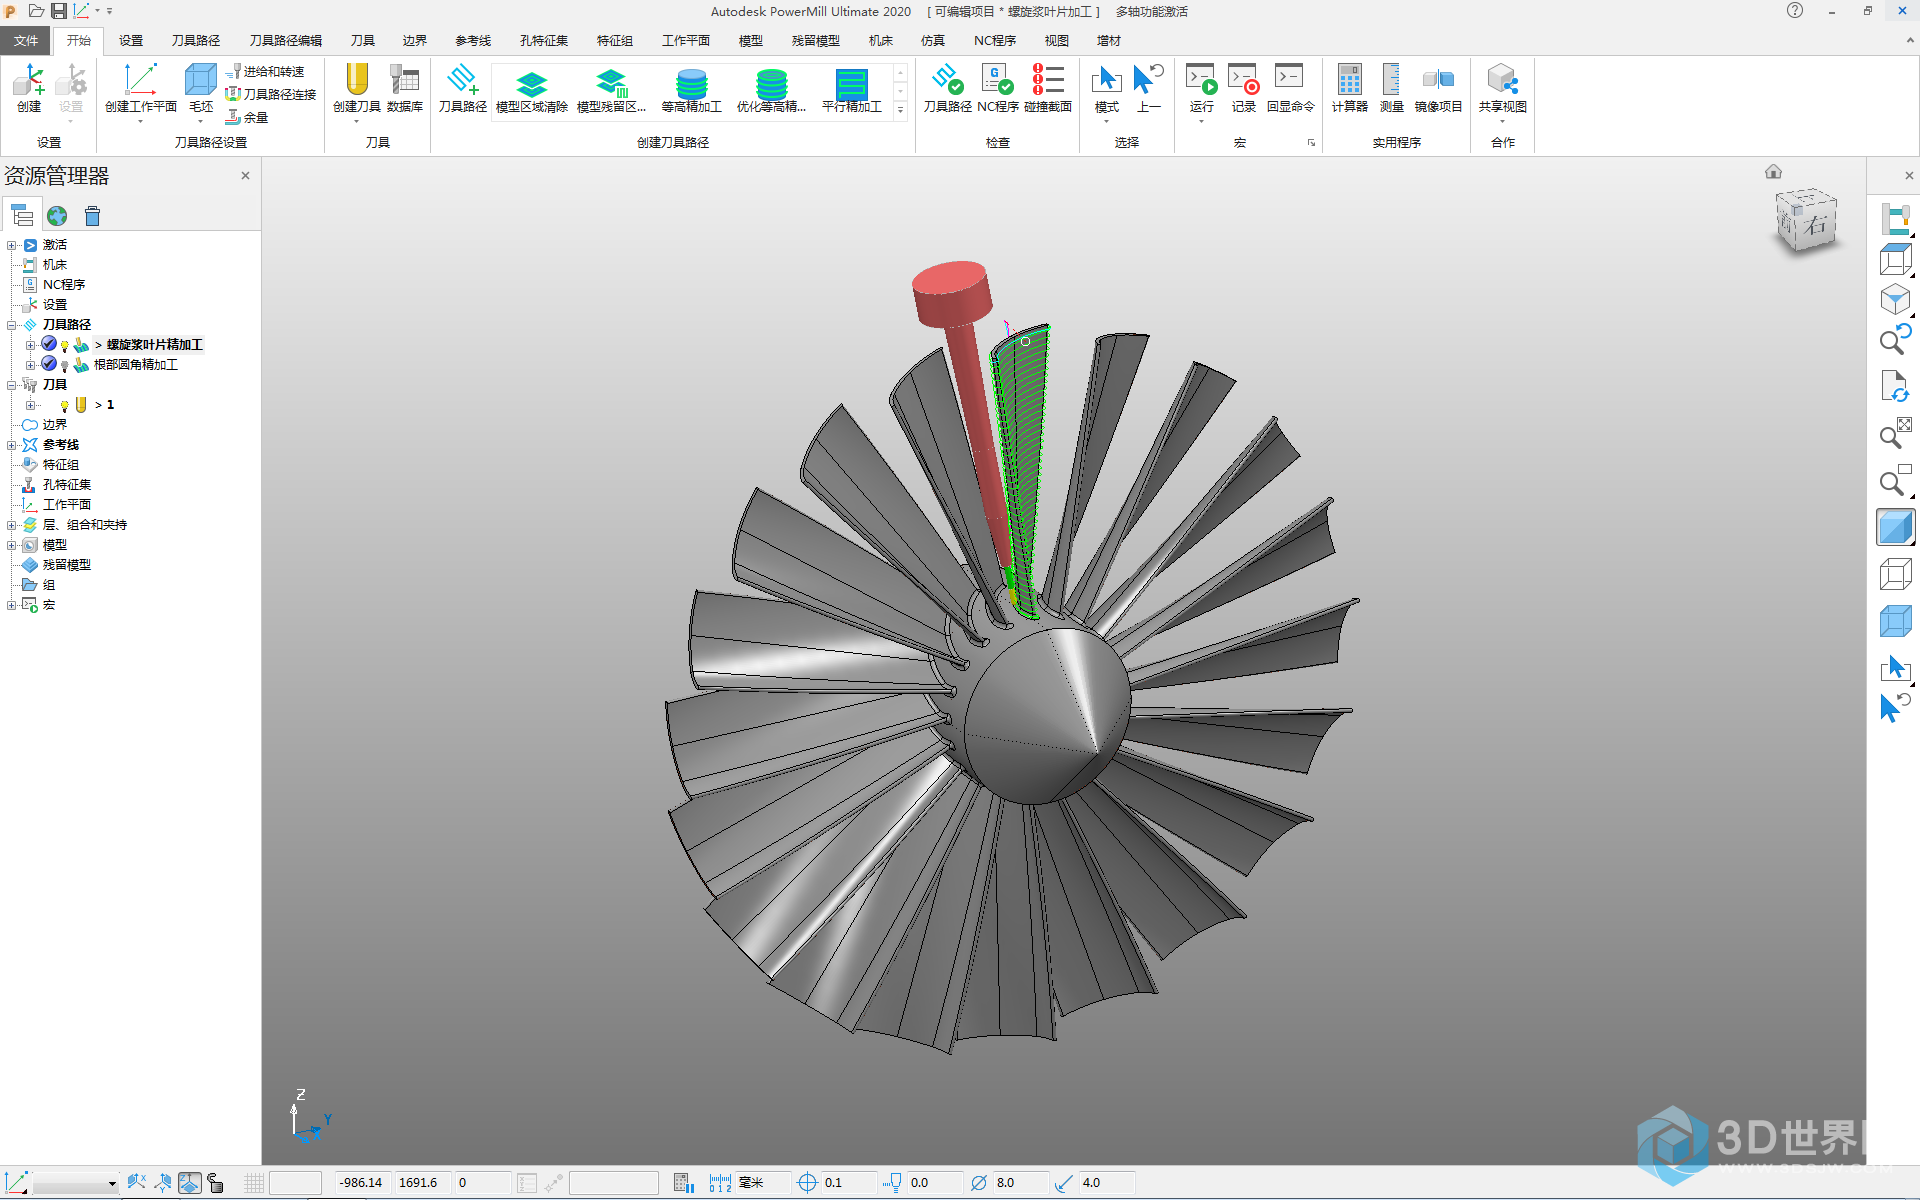Screen dimensions: 1920x1200
Task: Toggle plain shaded view button
Action: [1894, 527]
